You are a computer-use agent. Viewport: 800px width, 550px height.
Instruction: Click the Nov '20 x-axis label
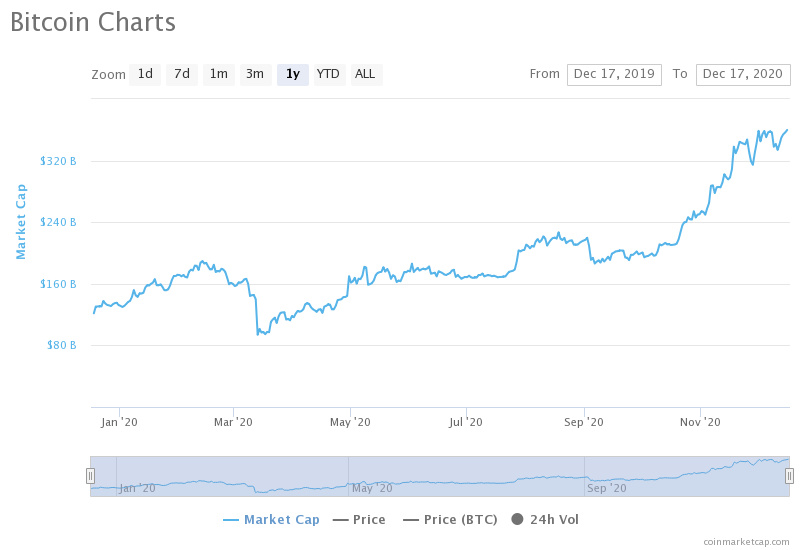(700, 422)
